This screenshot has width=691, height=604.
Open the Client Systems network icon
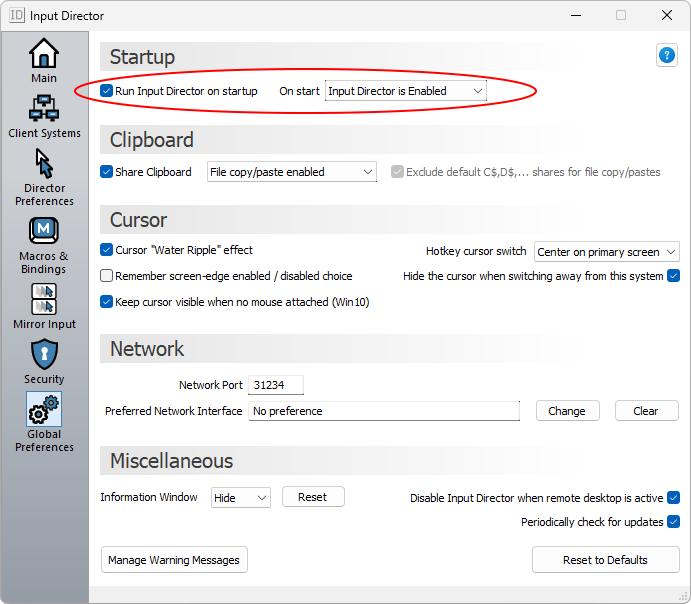(x=44, y=108)
